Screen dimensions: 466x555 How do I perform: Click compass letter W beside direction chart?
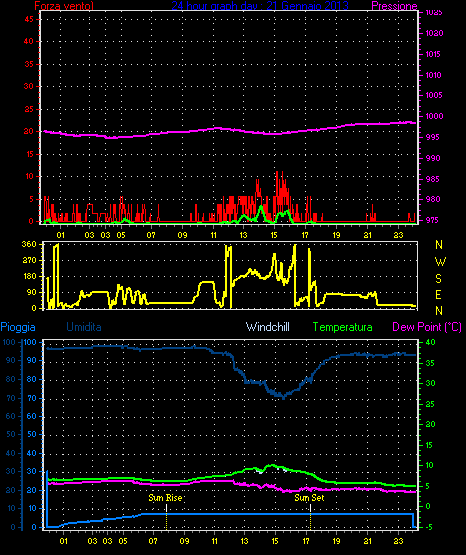click(440, 262)
